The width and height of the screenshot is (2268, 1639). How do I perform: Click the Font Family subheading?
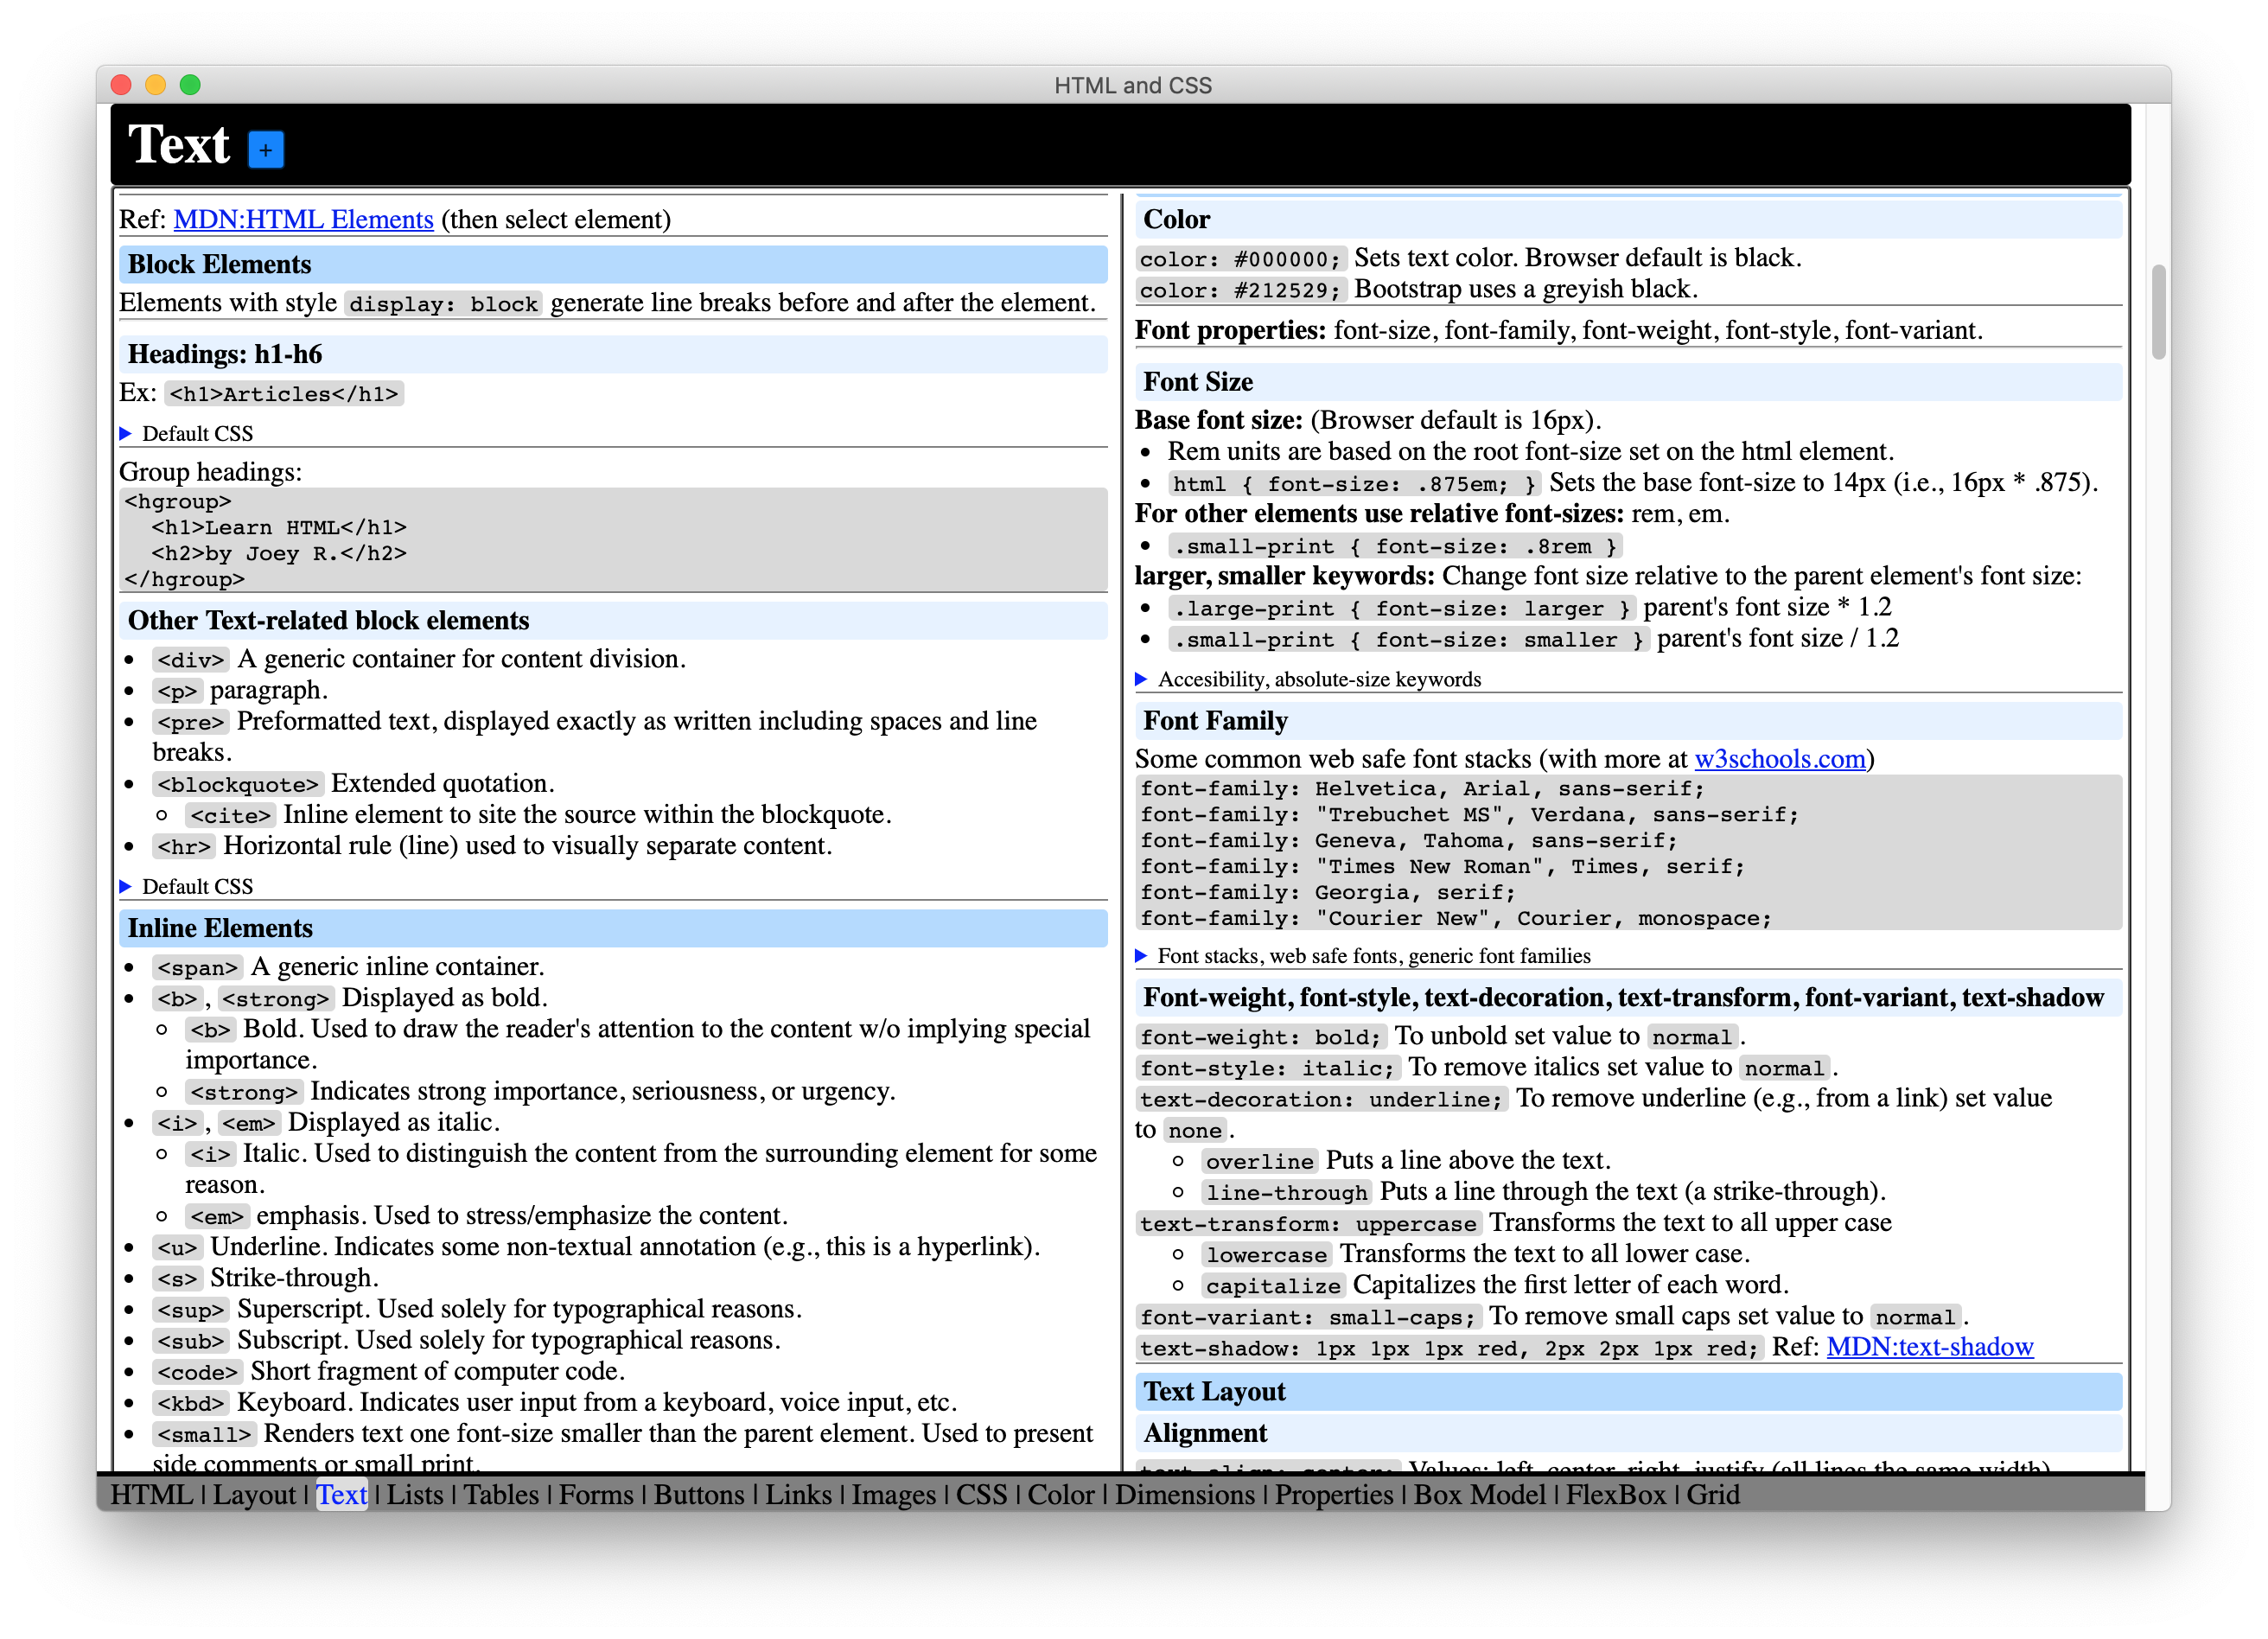tap(1628, 721)
